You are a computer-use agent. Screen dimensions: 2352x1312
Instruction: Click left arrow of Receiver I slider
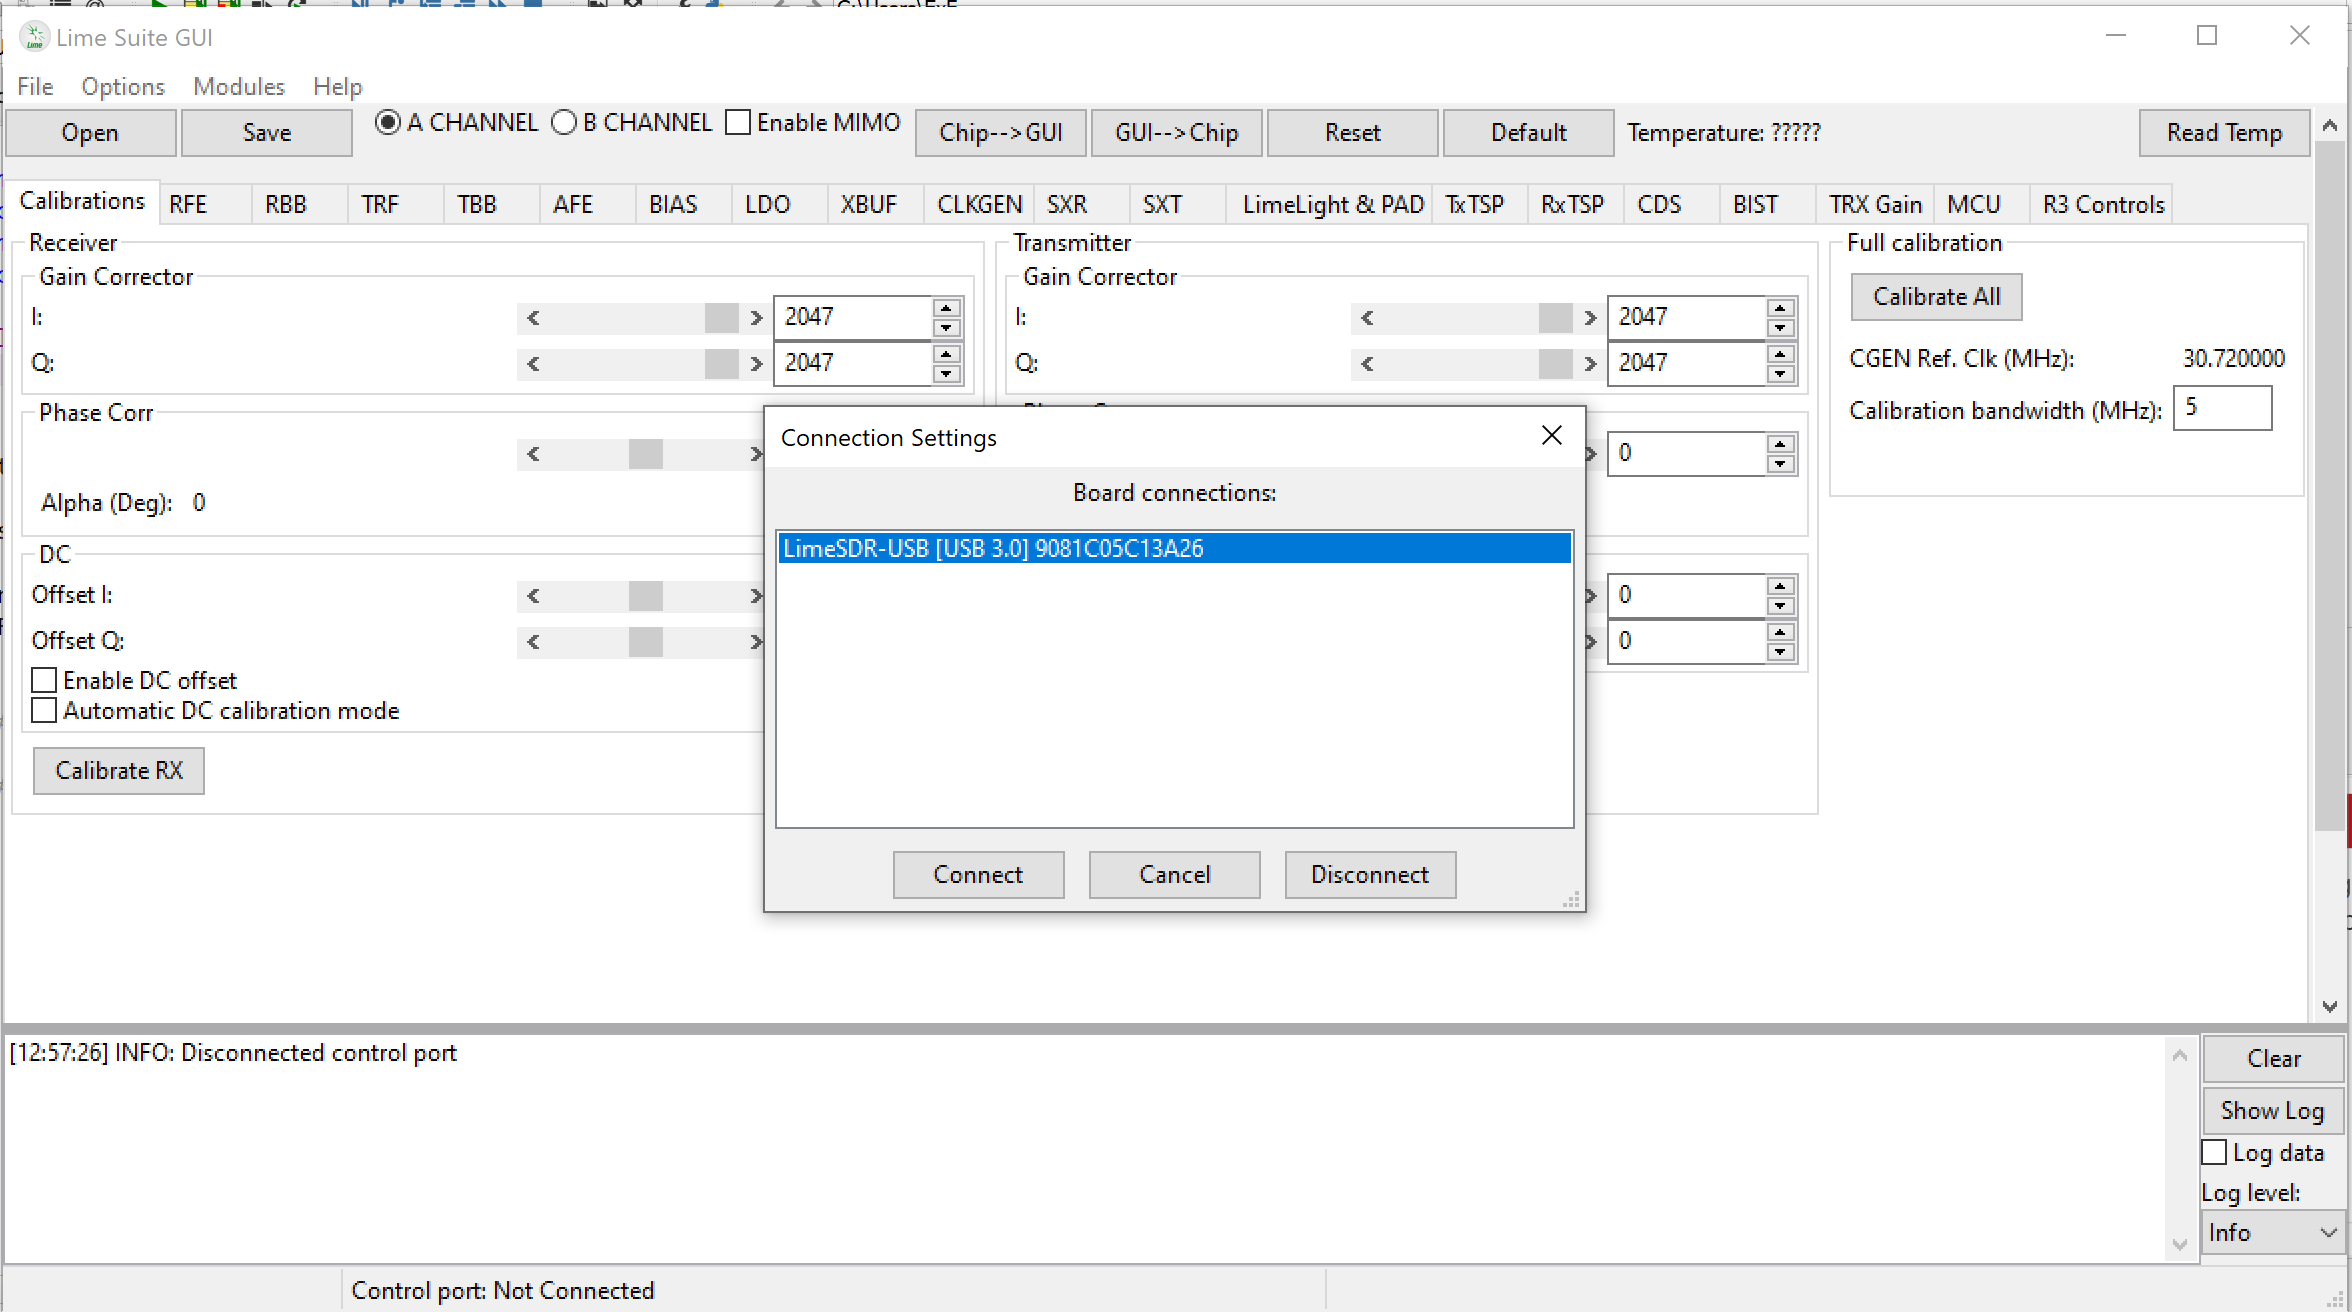pyautogui.click(x=533, y=318)
